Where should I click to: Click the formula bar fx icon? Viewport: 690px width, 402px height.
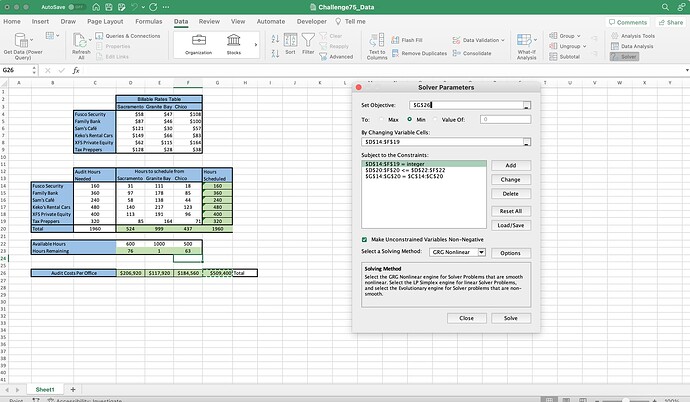pyautogui.click(x=76, y=70)
